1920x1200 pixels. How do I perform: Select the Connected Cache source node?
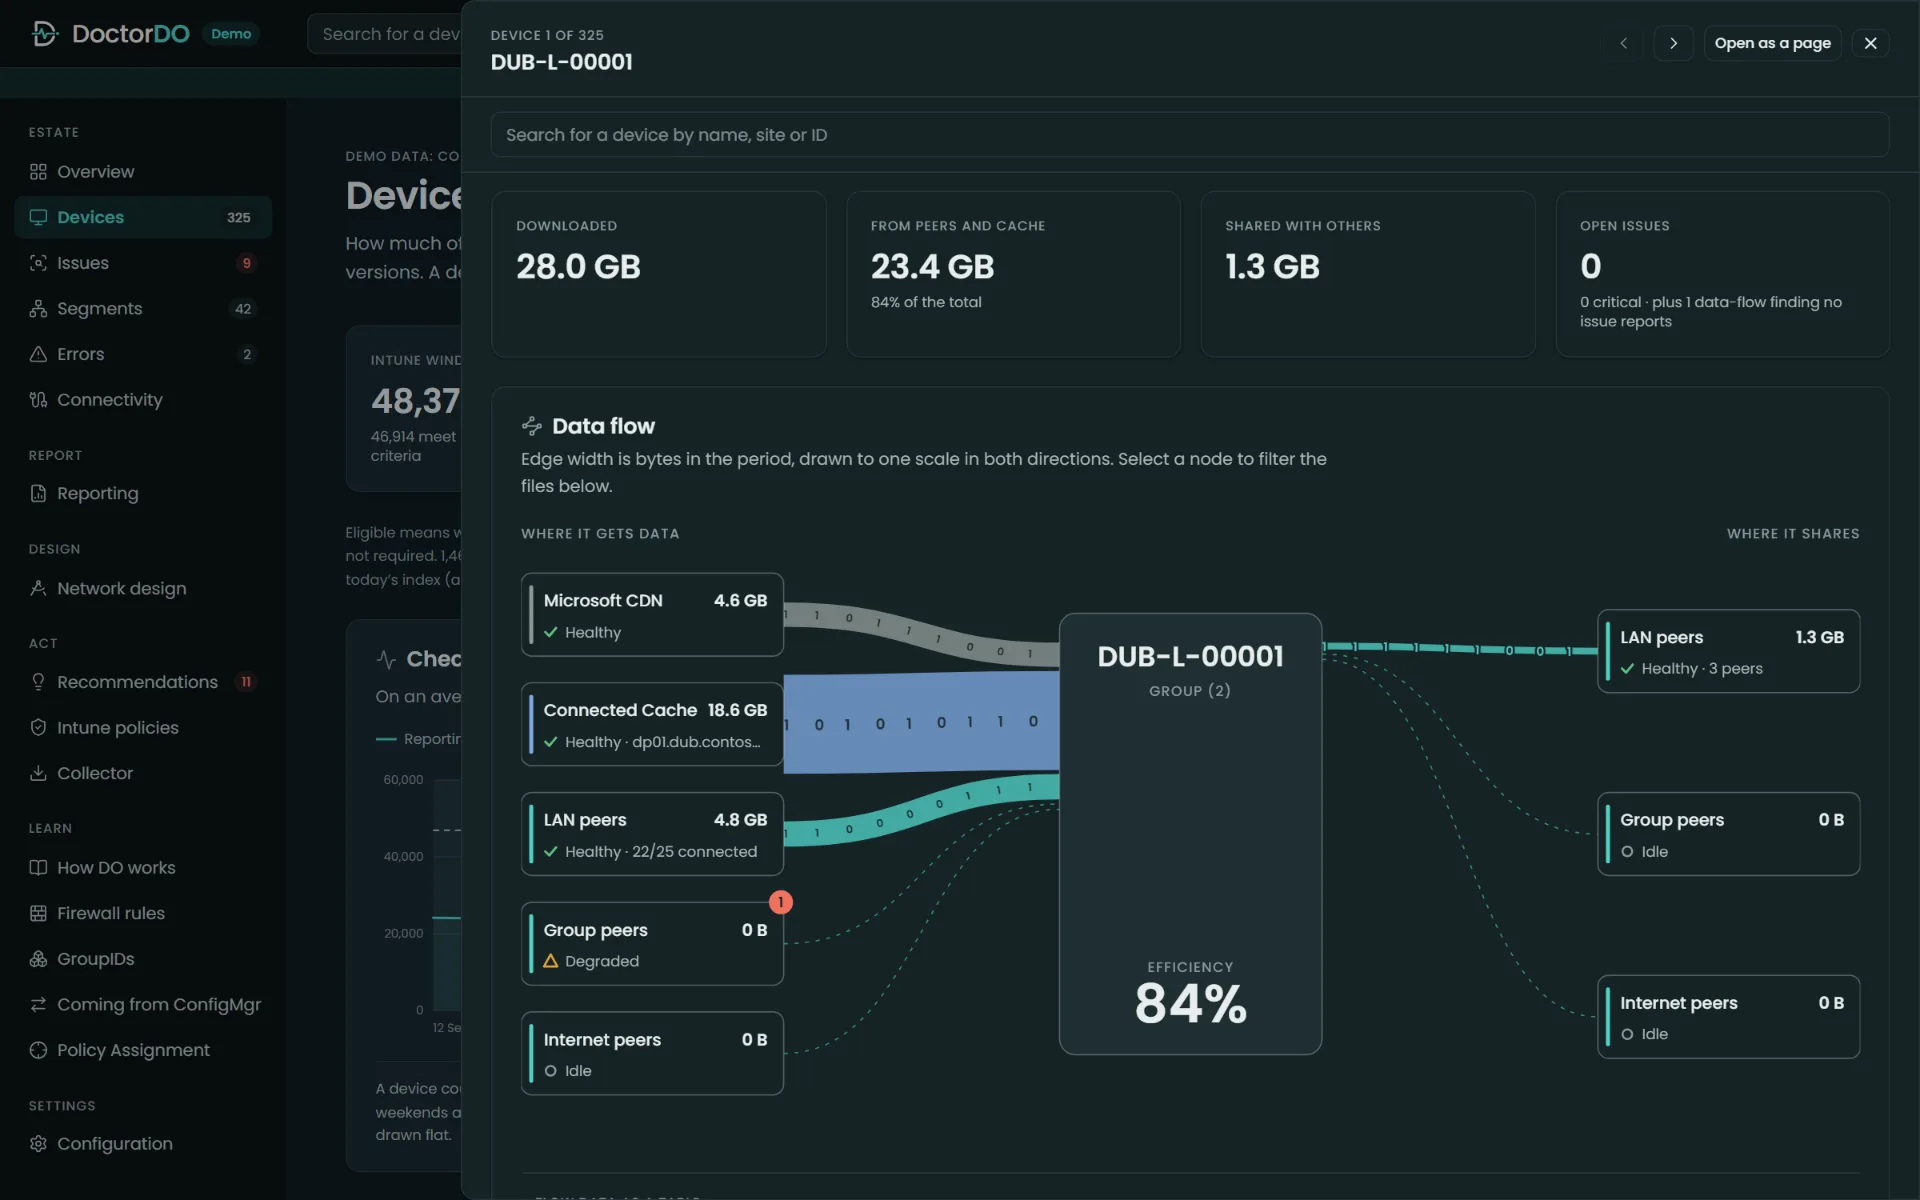coord(652,724)
